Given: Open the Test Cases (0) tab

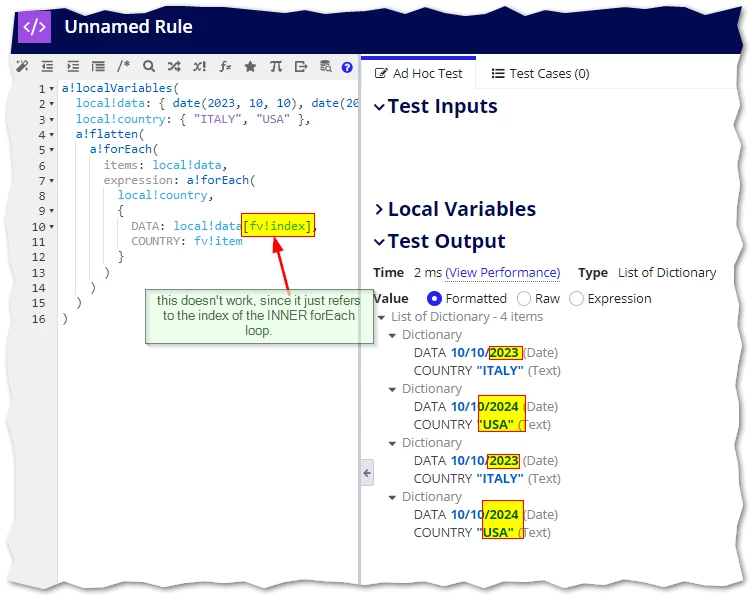Looking at the screenshot, I should [540, 73].
